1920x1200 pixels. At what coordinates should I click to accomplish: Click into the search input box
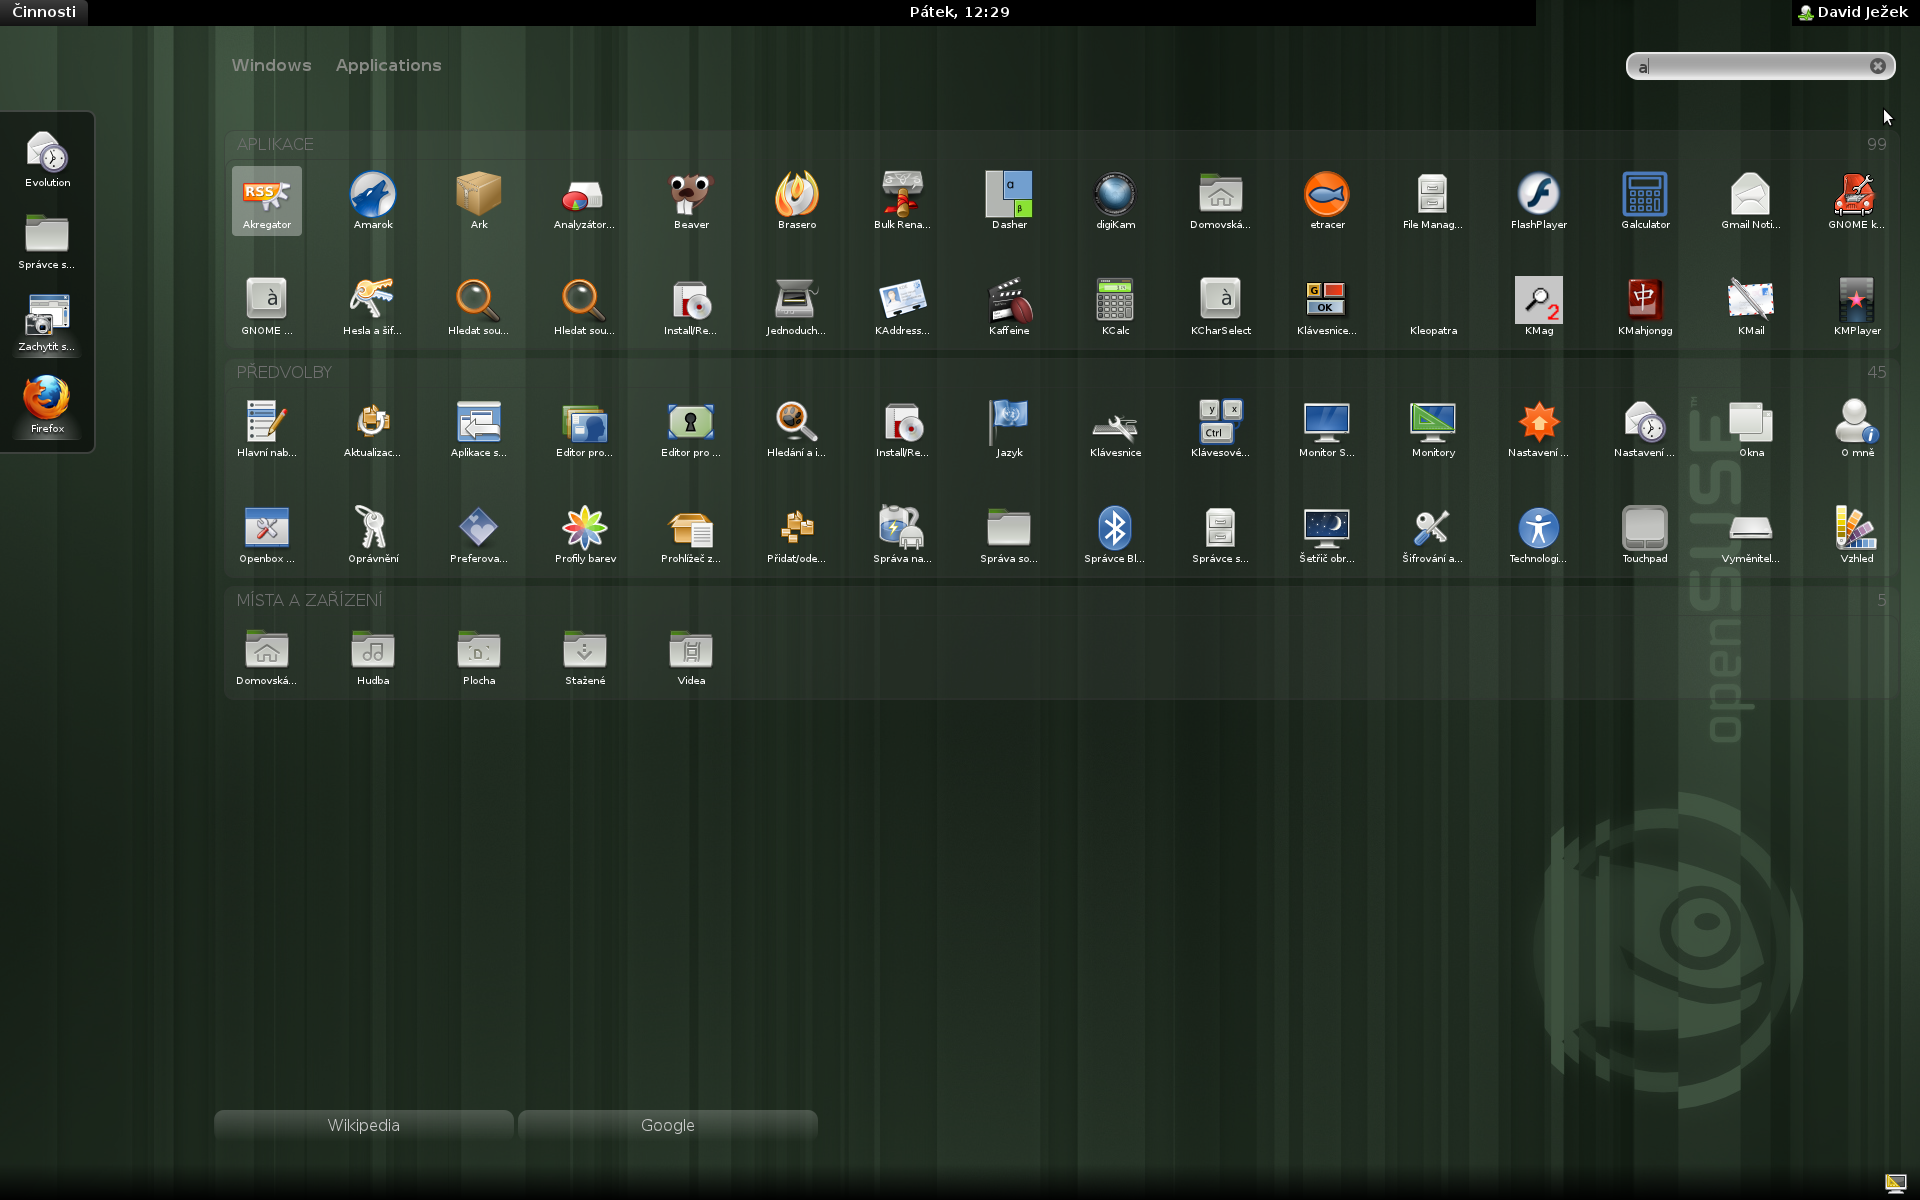pos(1750,66)
